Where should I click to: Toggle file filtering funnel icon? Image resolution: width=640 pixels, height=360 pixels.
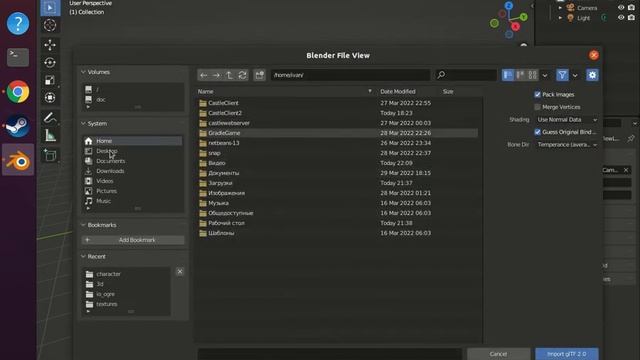pyautogui.click(x=562, y=75)
